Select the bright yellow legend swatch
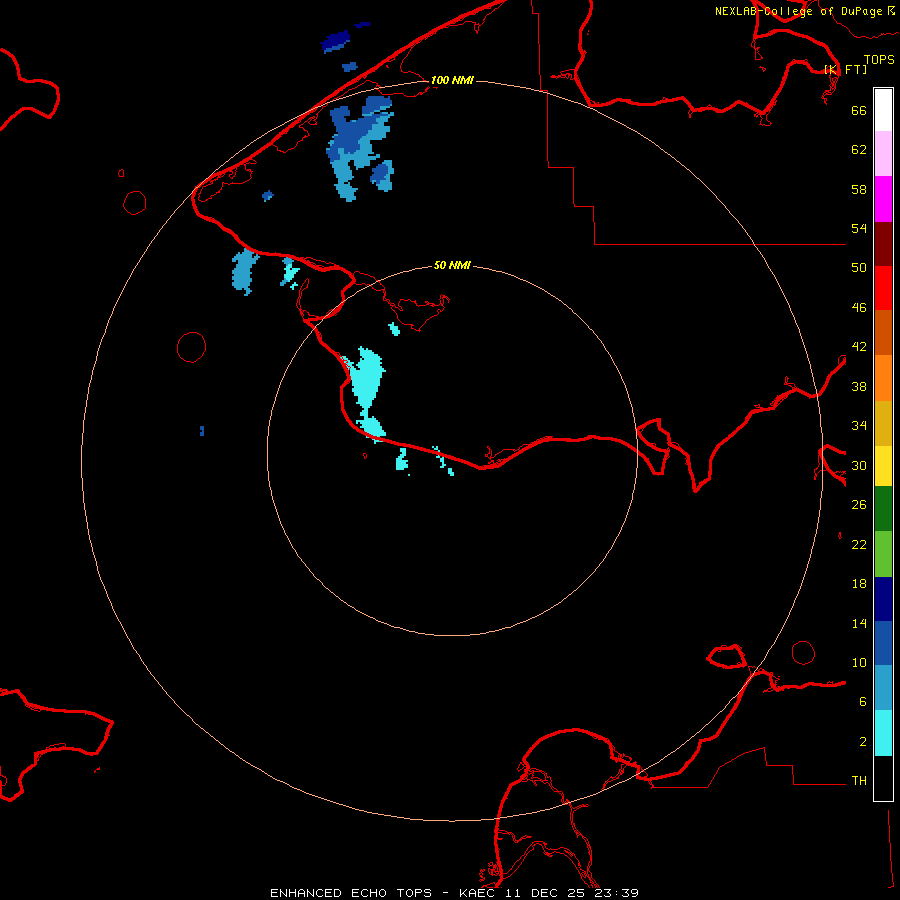Viewport: 900px width, 900px height. pyautogui.click(x=883, y=466)
